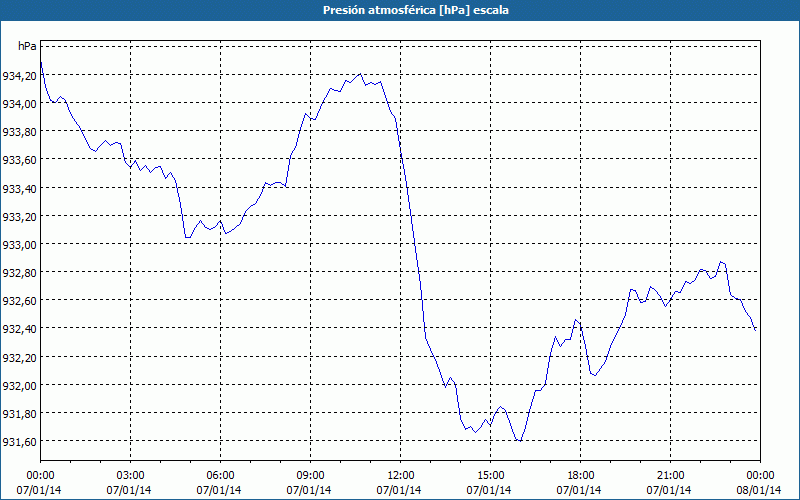Screen dimensions: 800x500
Task: Click the pressure curve minimum near 16:00
Action: click(519, 440)
